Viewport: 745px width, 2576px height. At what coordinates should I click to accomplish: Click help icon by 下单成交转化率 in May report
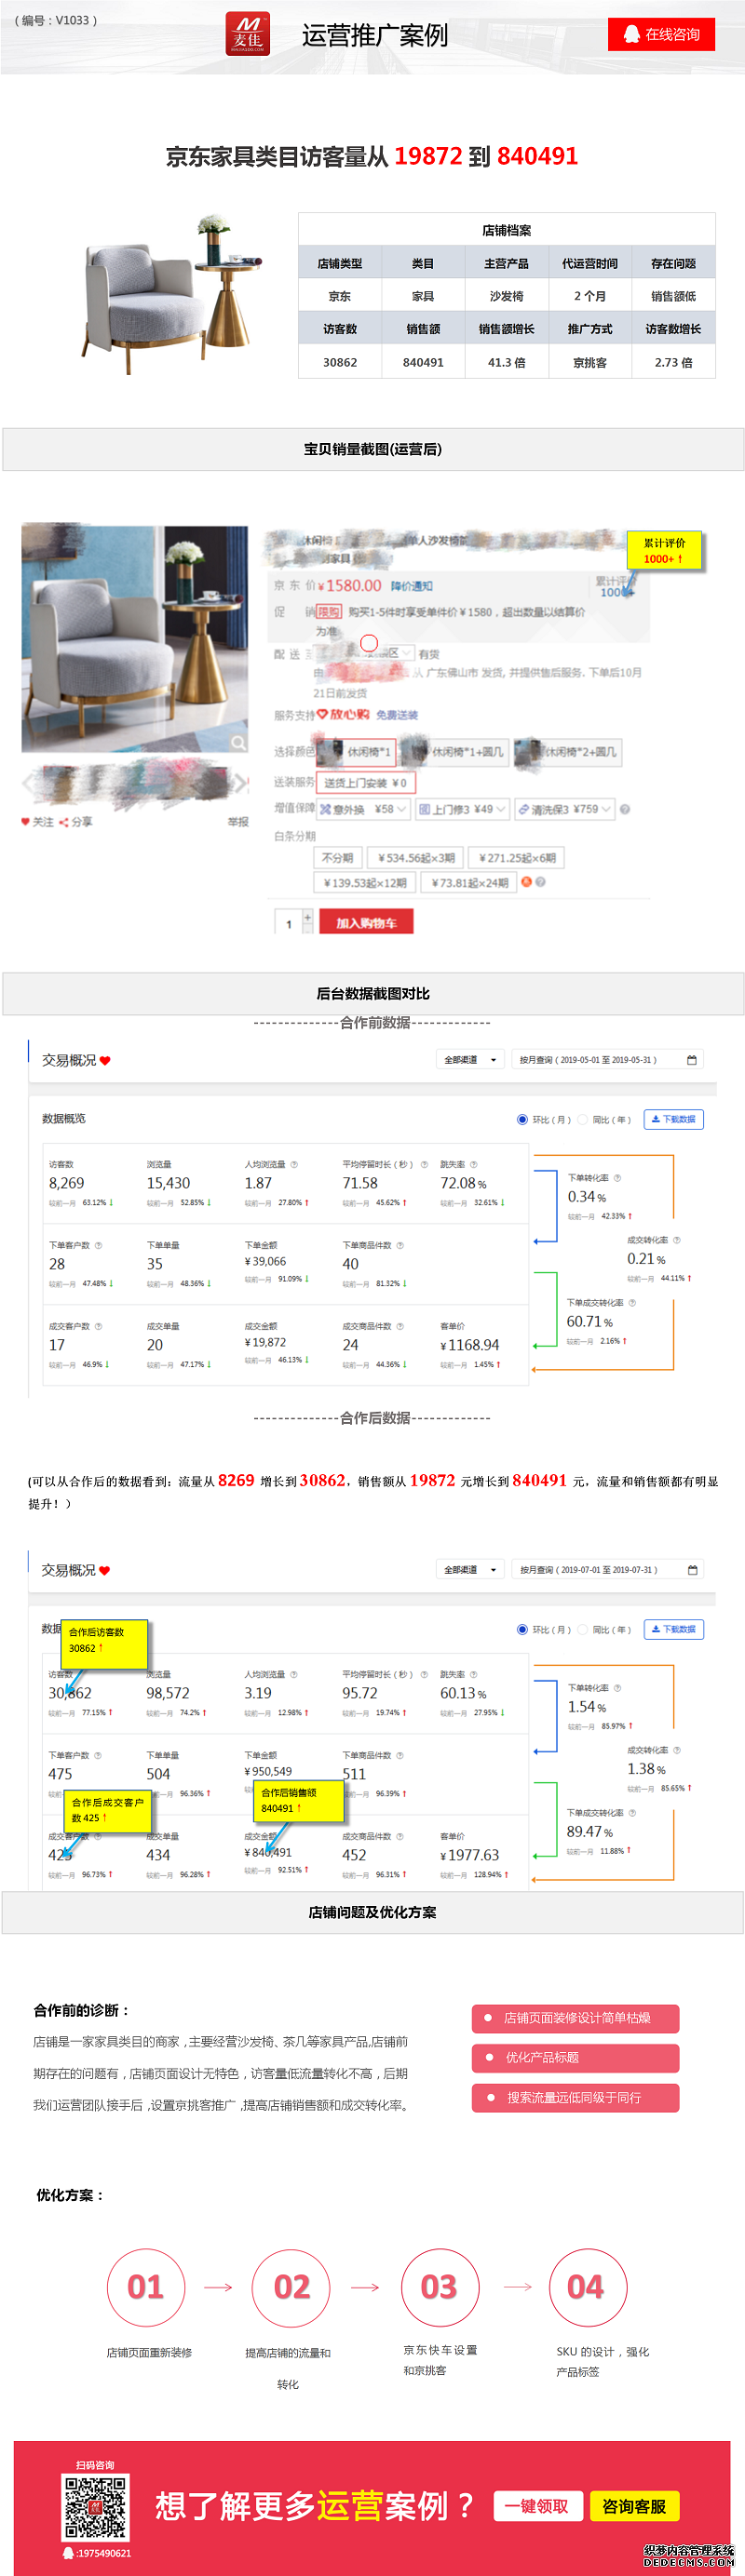(x=632, y=1303)
